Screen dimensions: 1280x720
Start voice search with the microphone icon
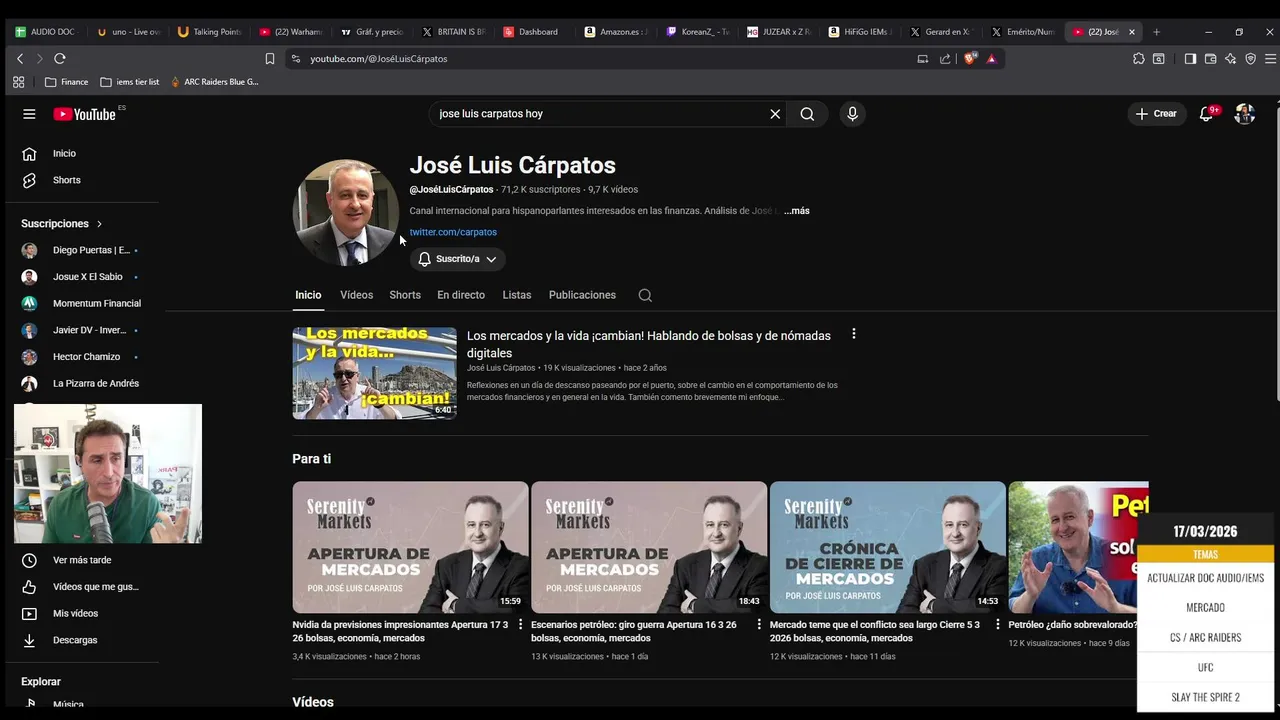[x=852, y=114]
